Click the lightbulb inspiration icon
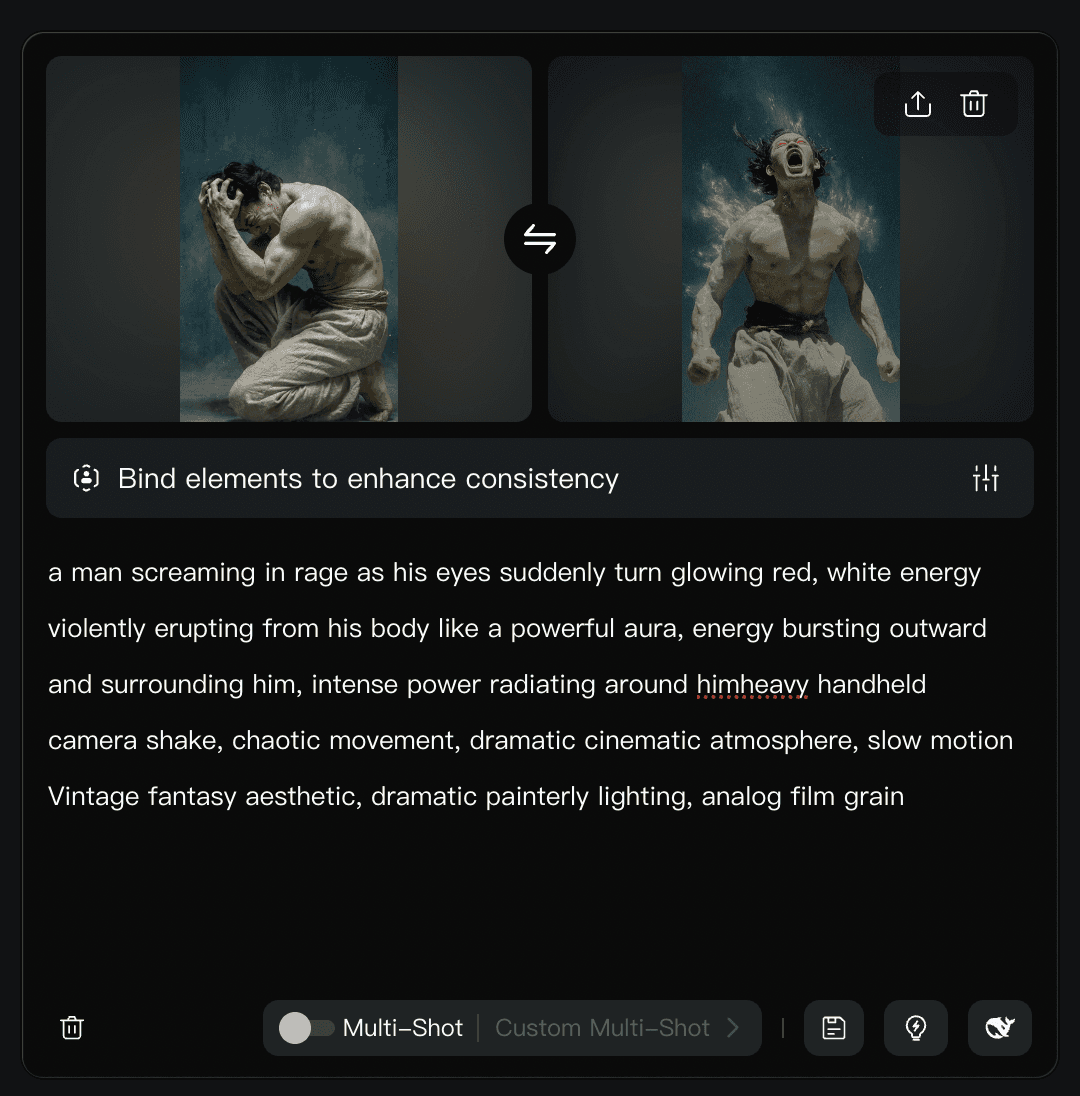 click(916, 1028)
